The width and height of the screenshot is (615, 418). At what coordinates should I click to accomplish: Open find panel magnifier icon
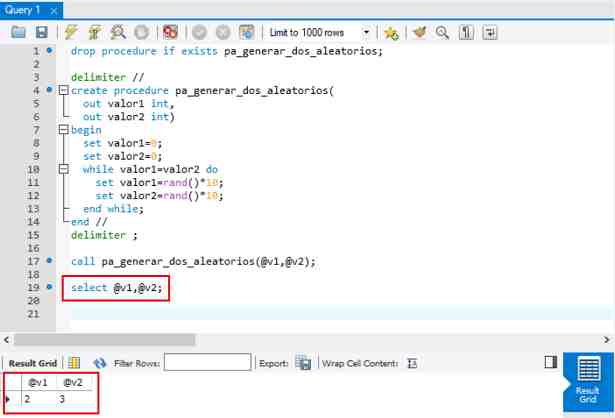[442, 32]
